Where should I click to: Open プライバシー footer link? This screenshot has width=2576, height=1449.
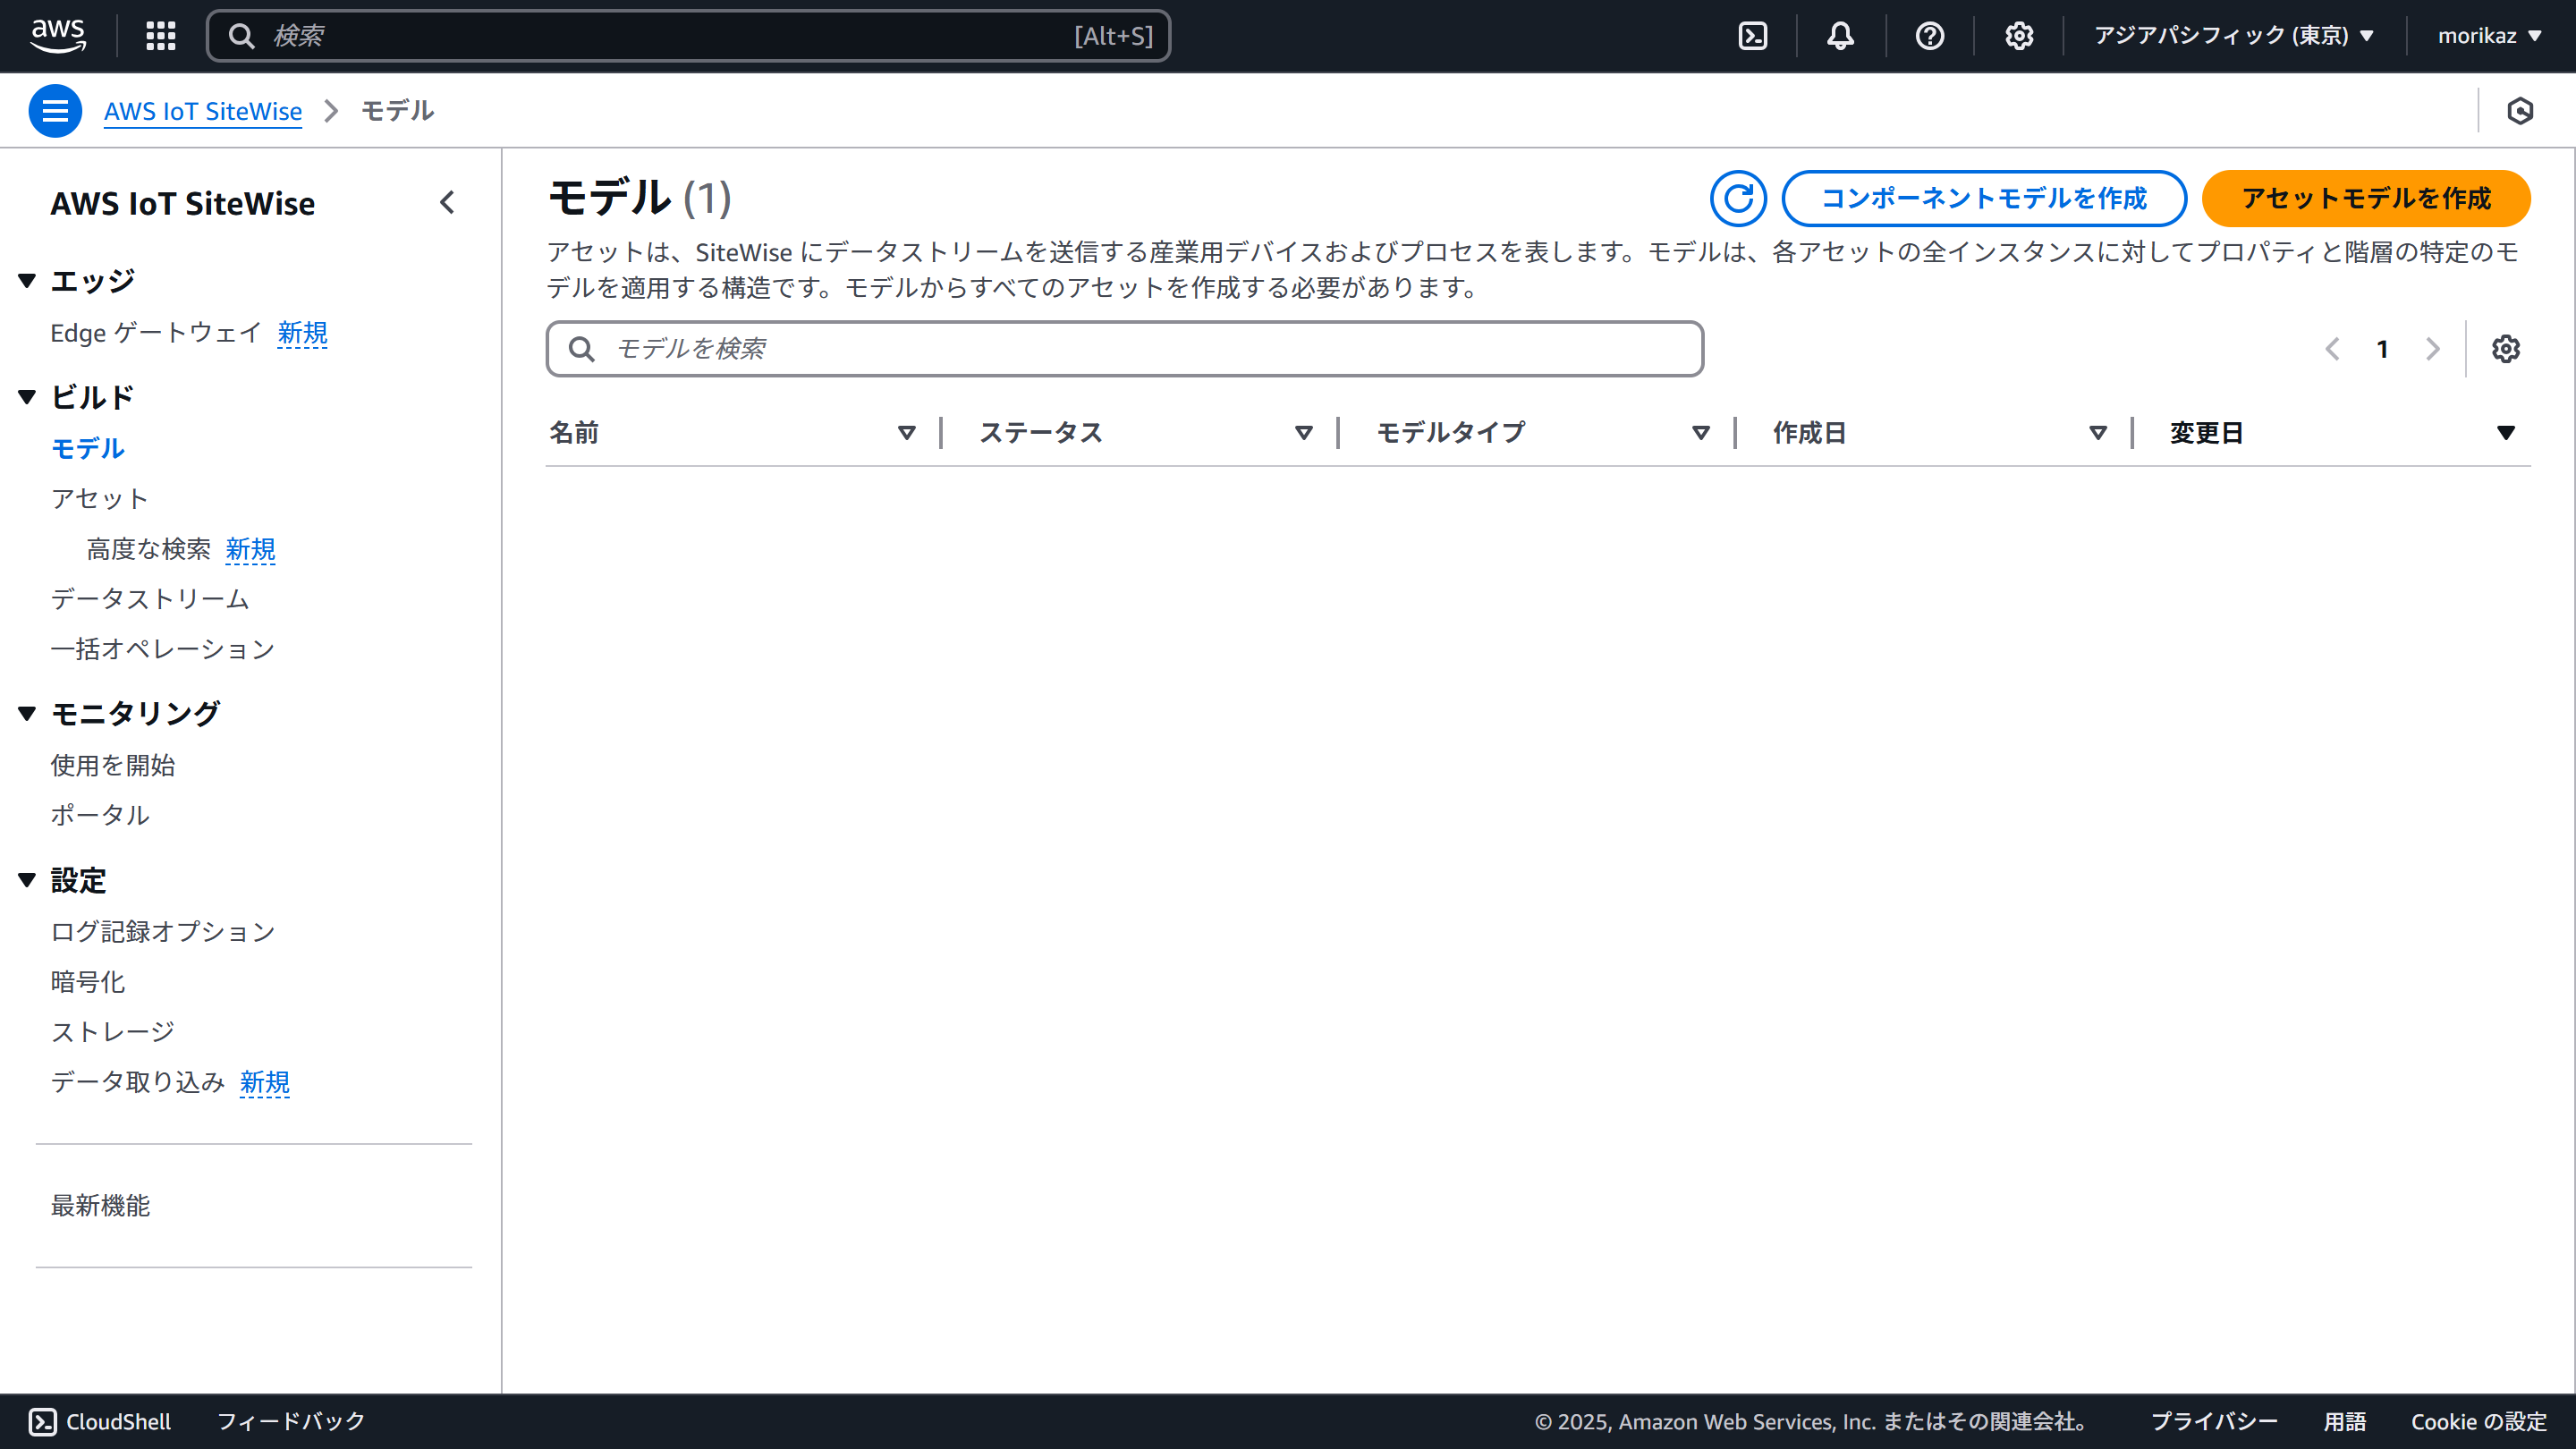[2214, 1421]
